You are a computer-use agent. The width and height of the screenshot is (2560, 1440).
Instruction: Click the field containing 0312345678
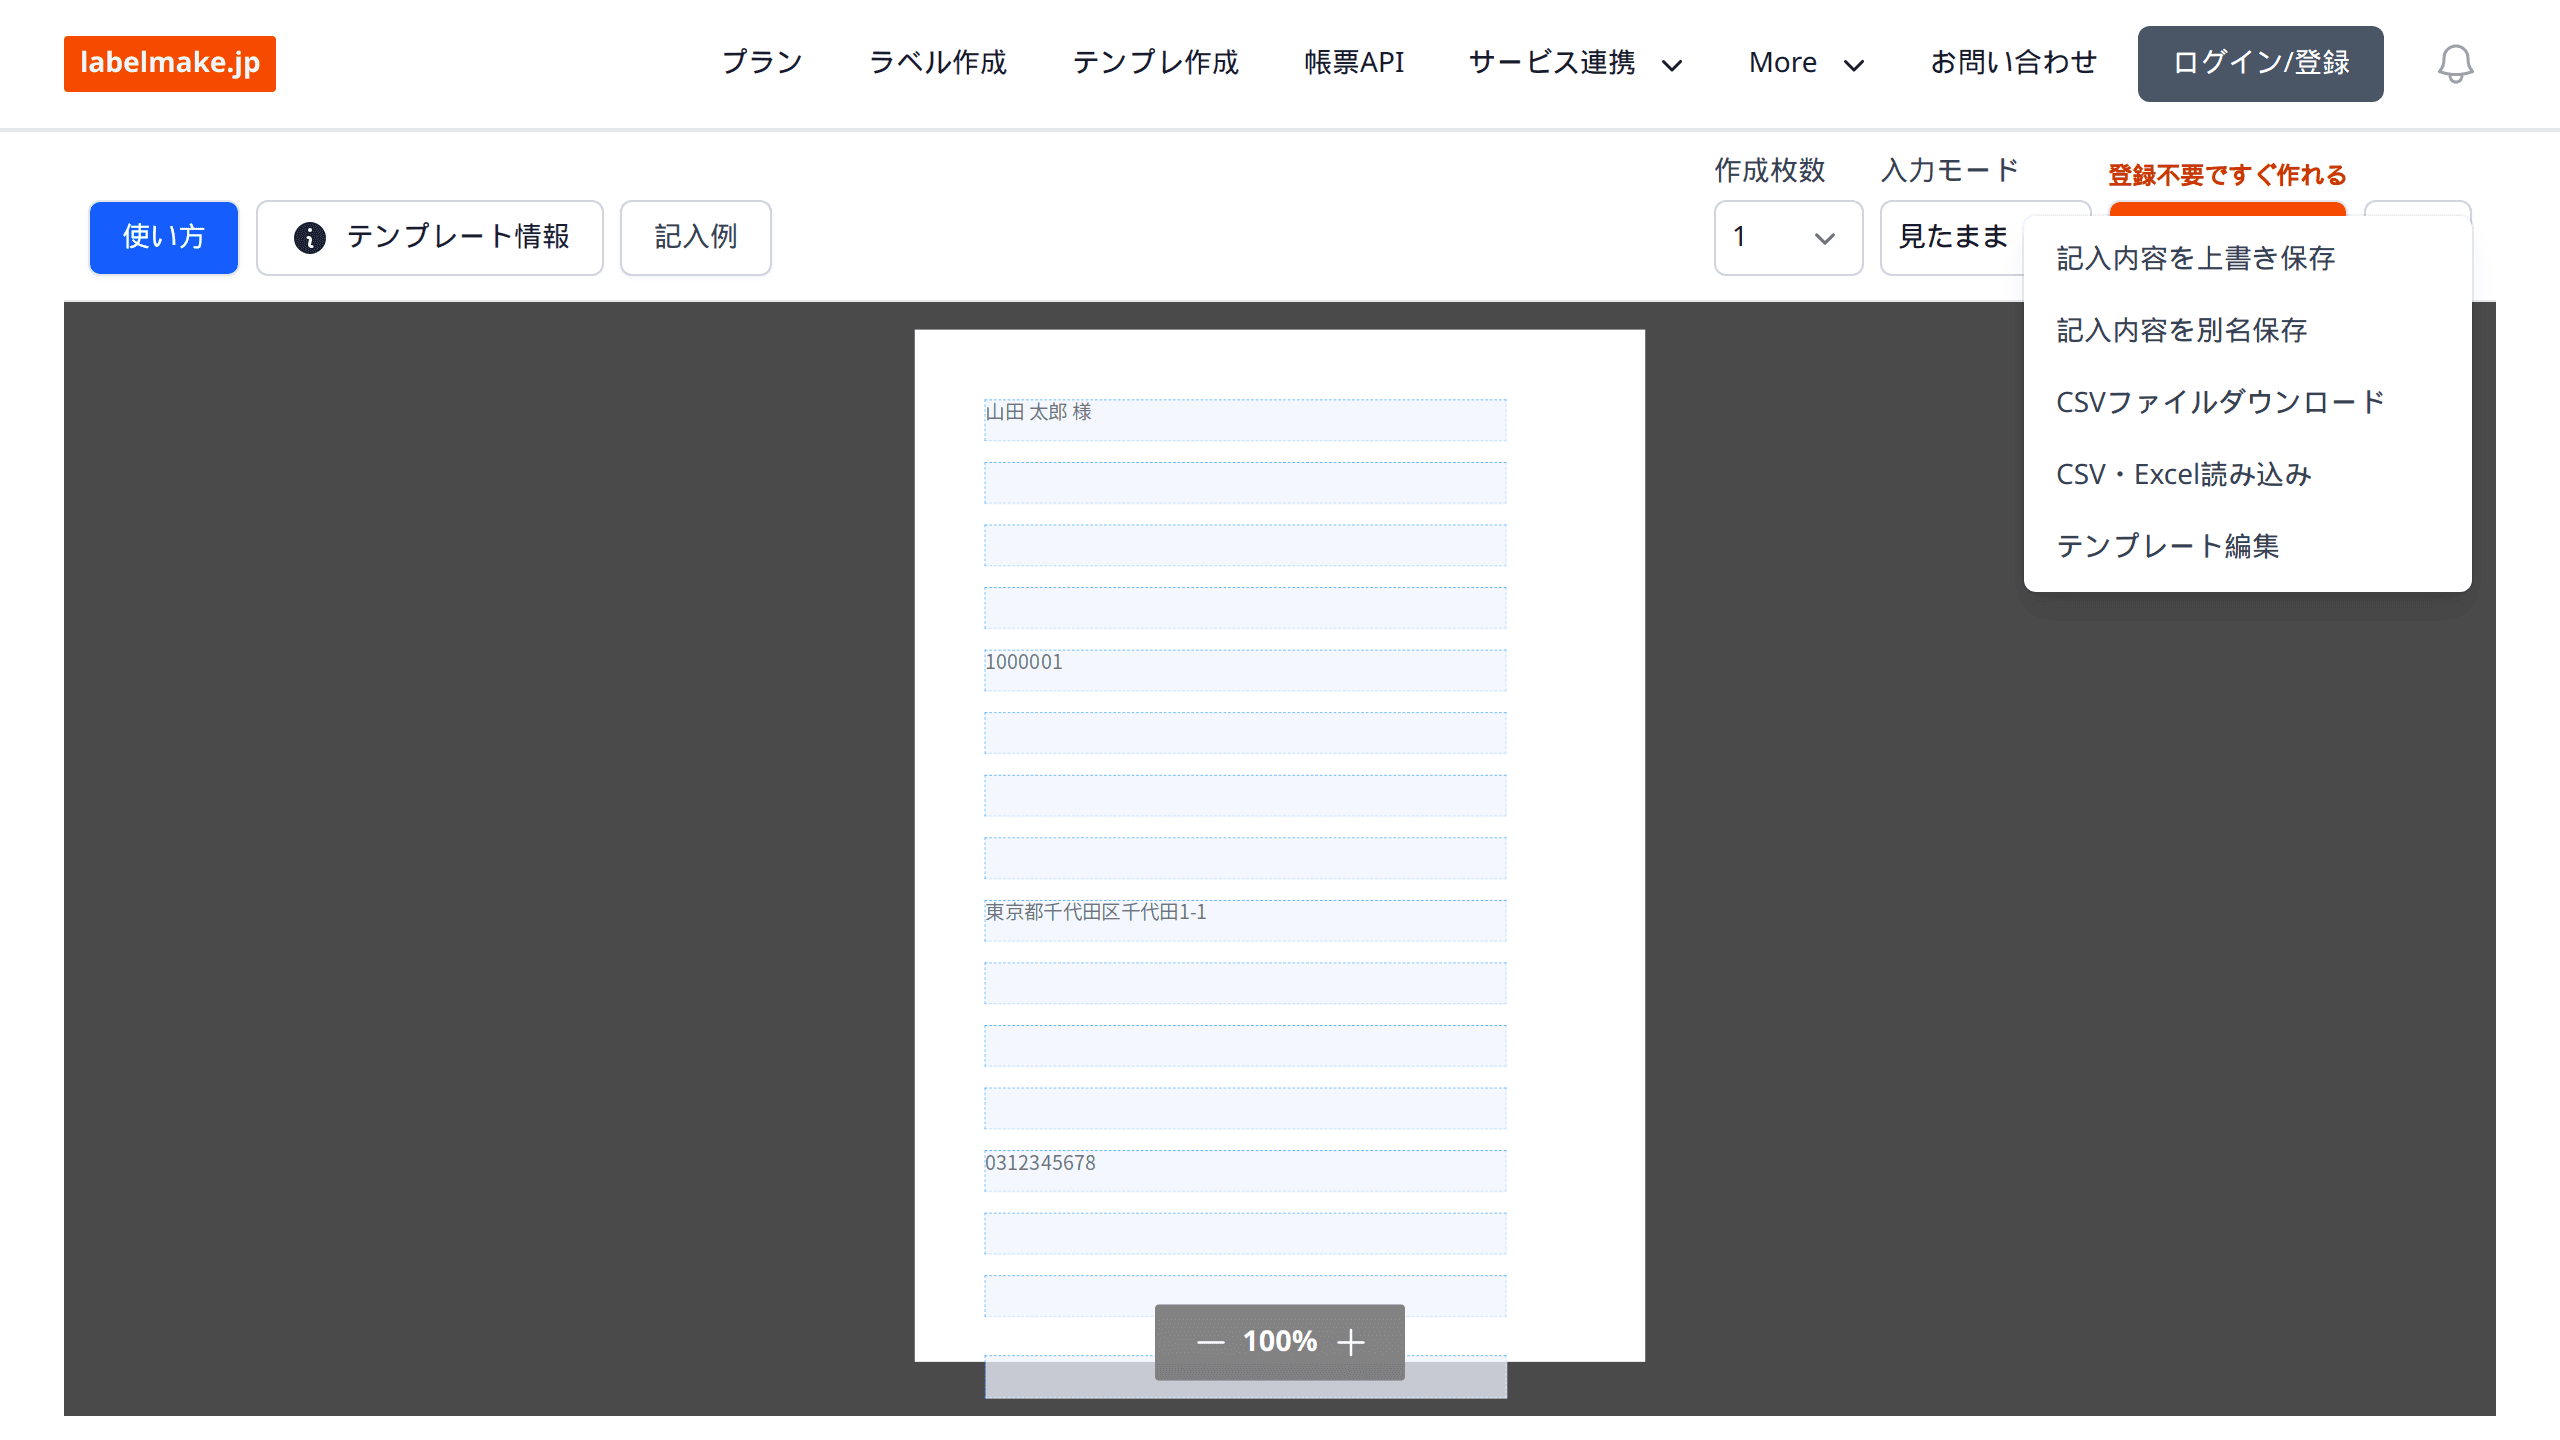pyautogui.click(x=1245, y=1171)
